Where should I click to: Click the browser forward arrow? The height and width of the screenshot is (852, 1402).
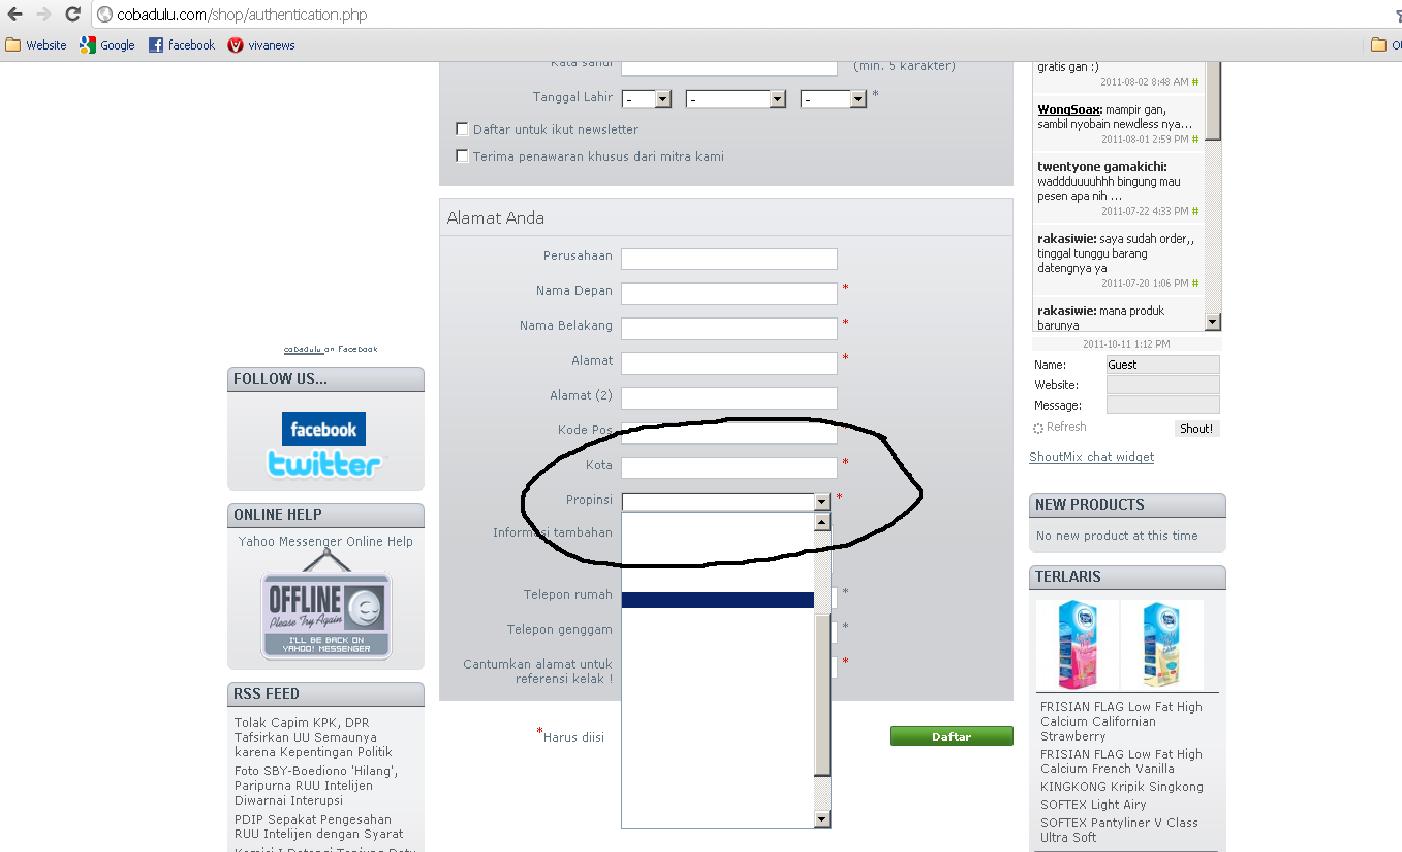[43, 14]
